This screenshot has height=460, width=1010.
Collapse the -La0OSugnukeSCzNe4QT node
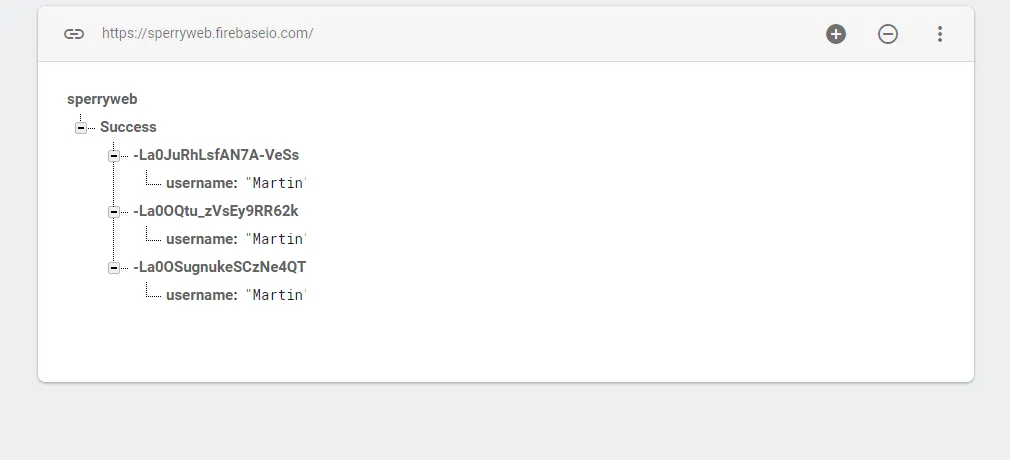114,267
